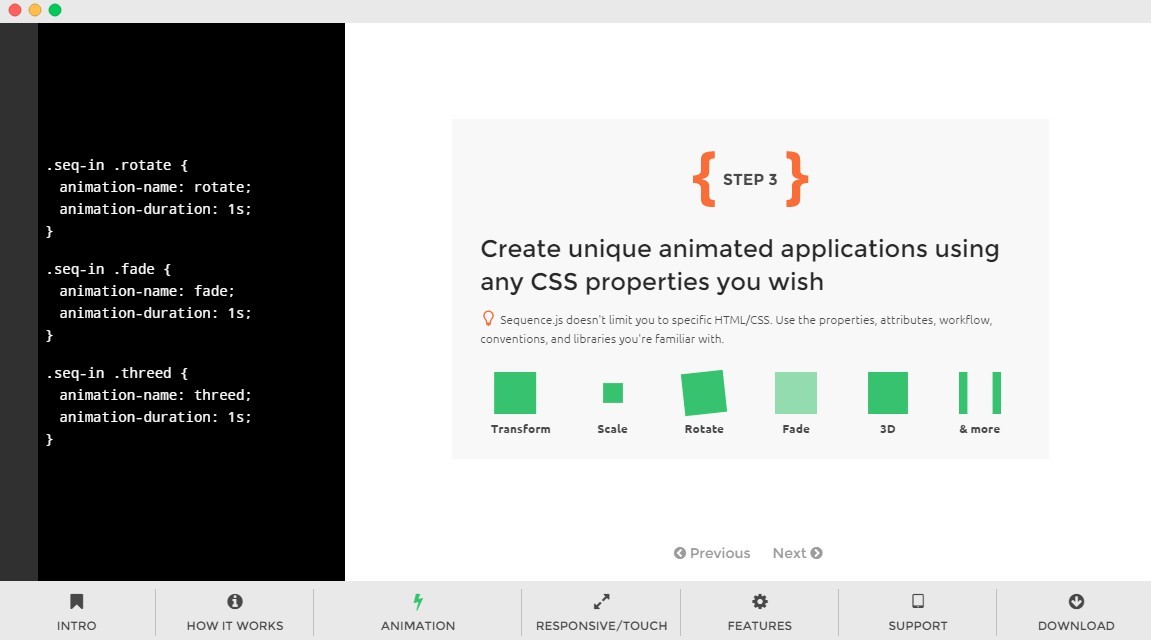The width and height of the screenshot is (1151, 640).
Task: Click 'animation-name: fade;' code line
Action: pos(147,291)
